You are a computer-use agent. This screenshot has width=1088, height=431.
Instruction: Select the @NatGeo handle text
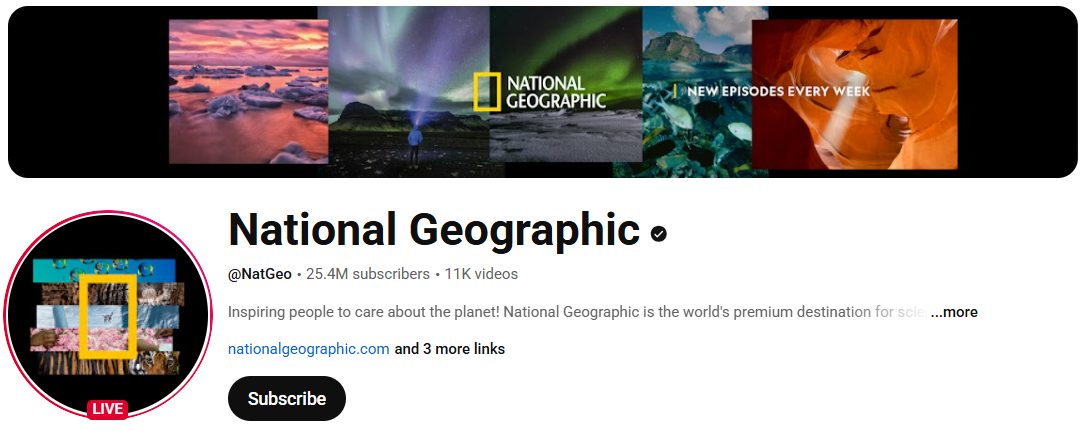click(x=260, y=274)
